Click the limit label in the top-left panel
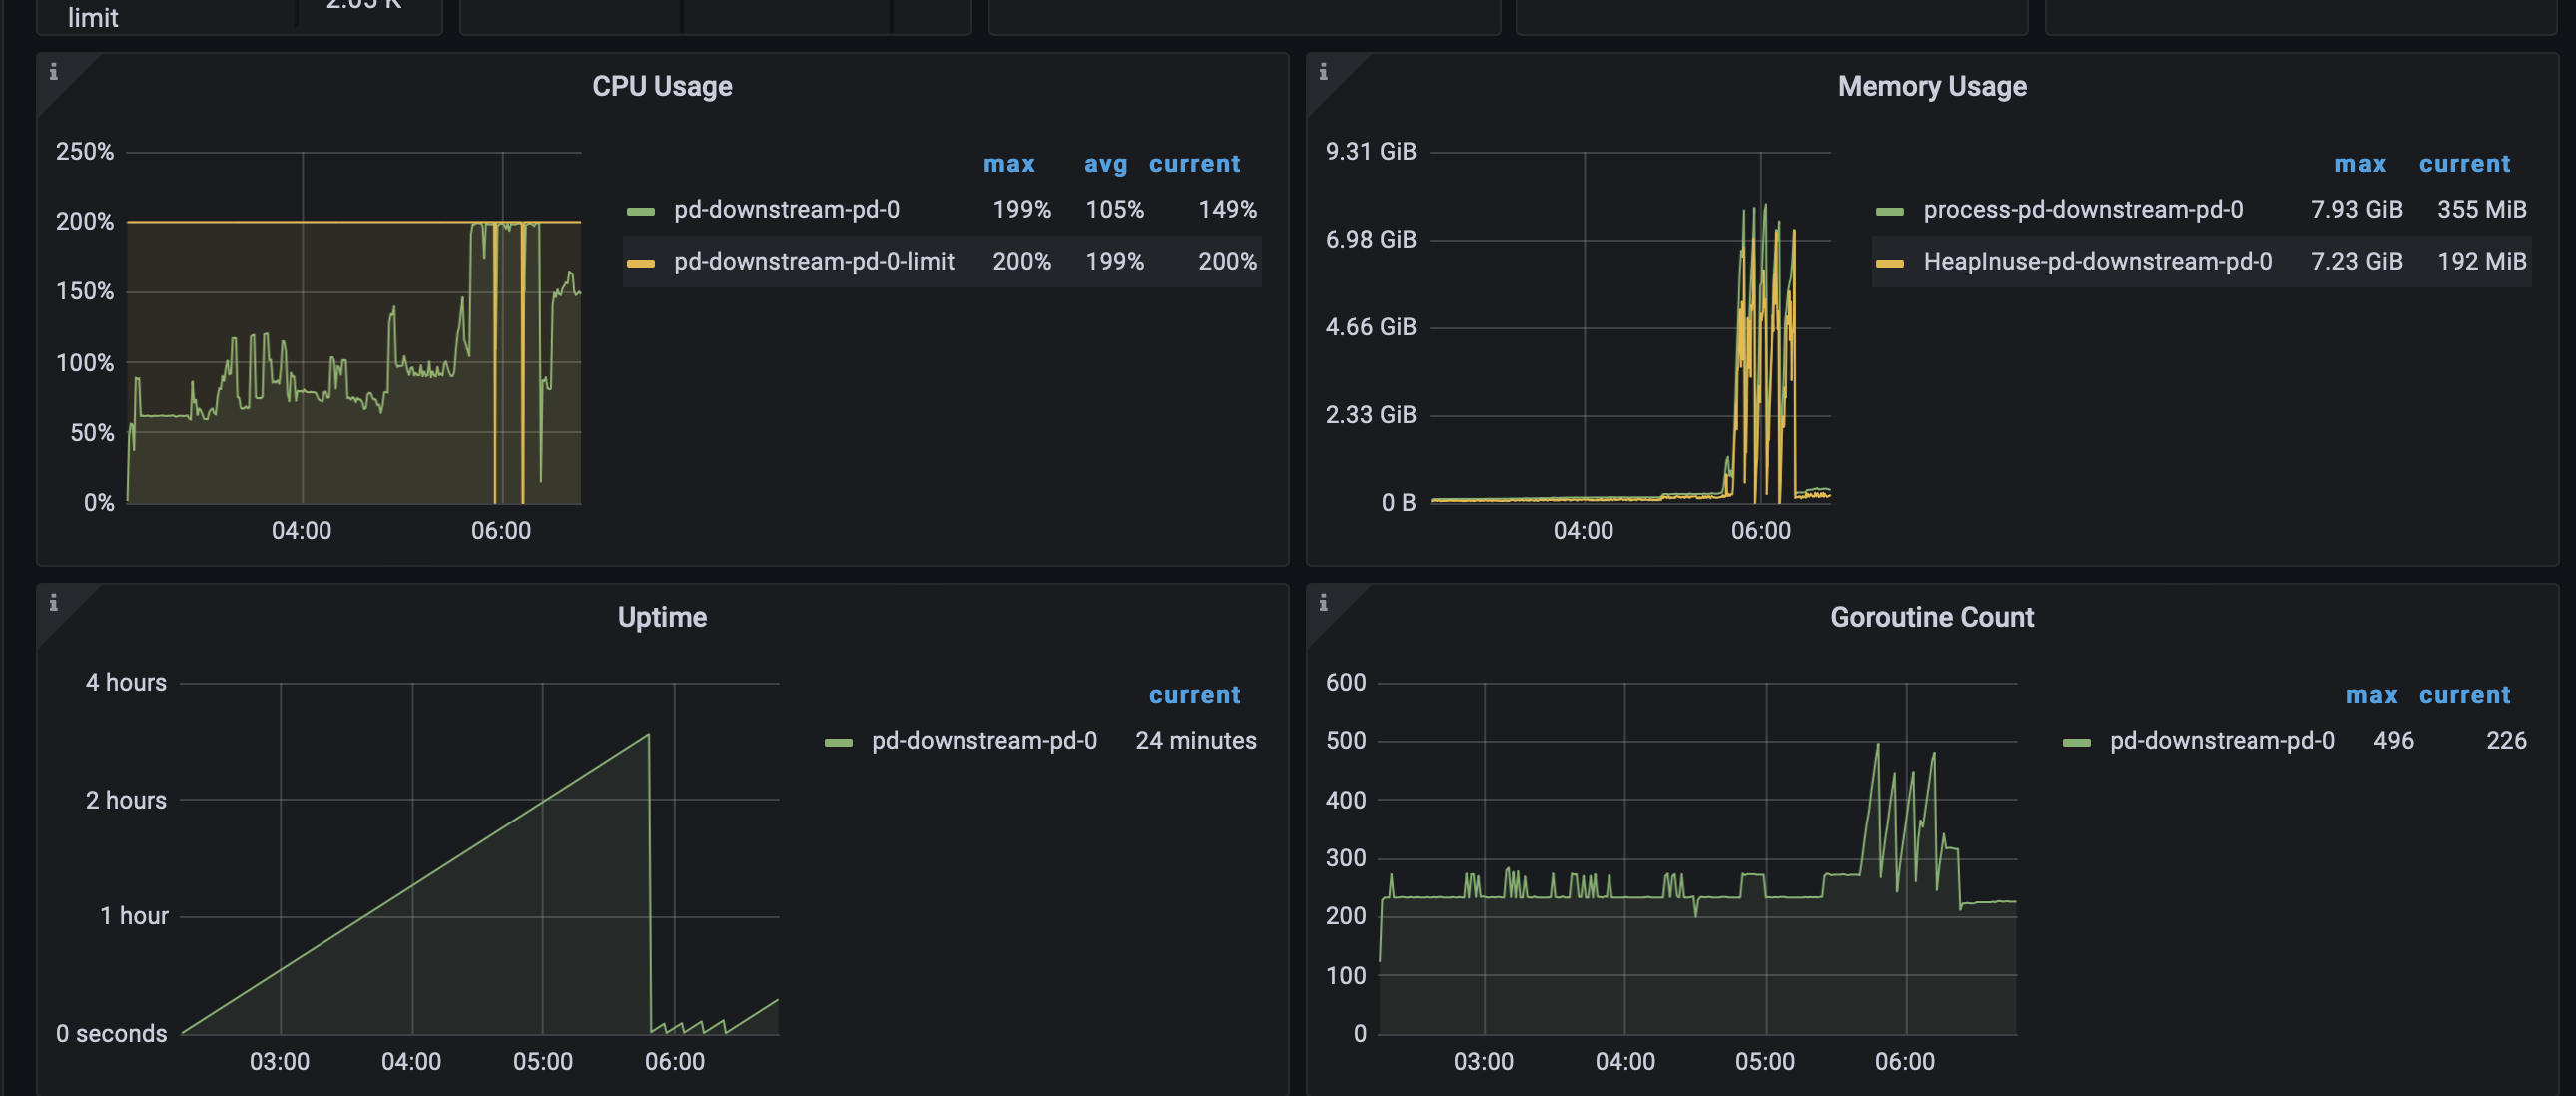 coord(91,17)
